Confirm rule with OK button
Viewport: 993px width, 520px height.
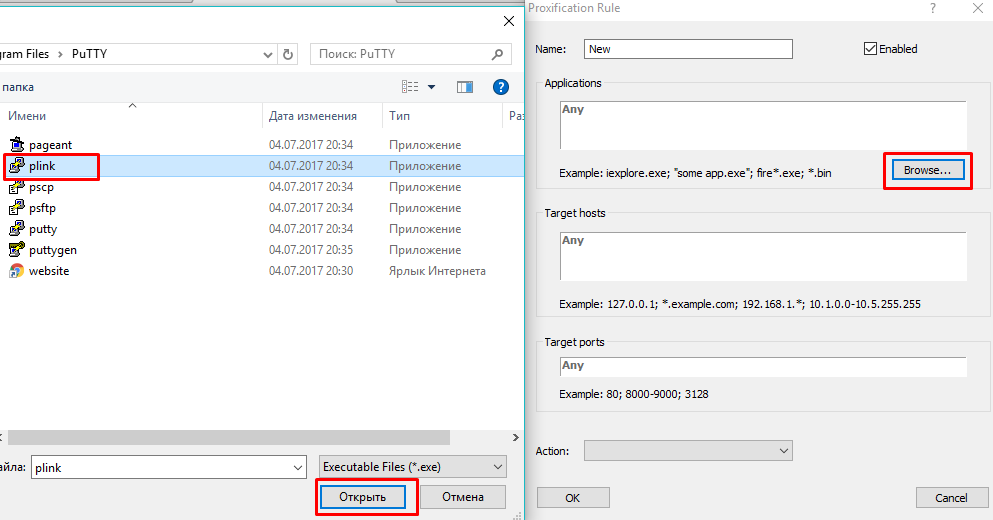[x=573, y=498]
